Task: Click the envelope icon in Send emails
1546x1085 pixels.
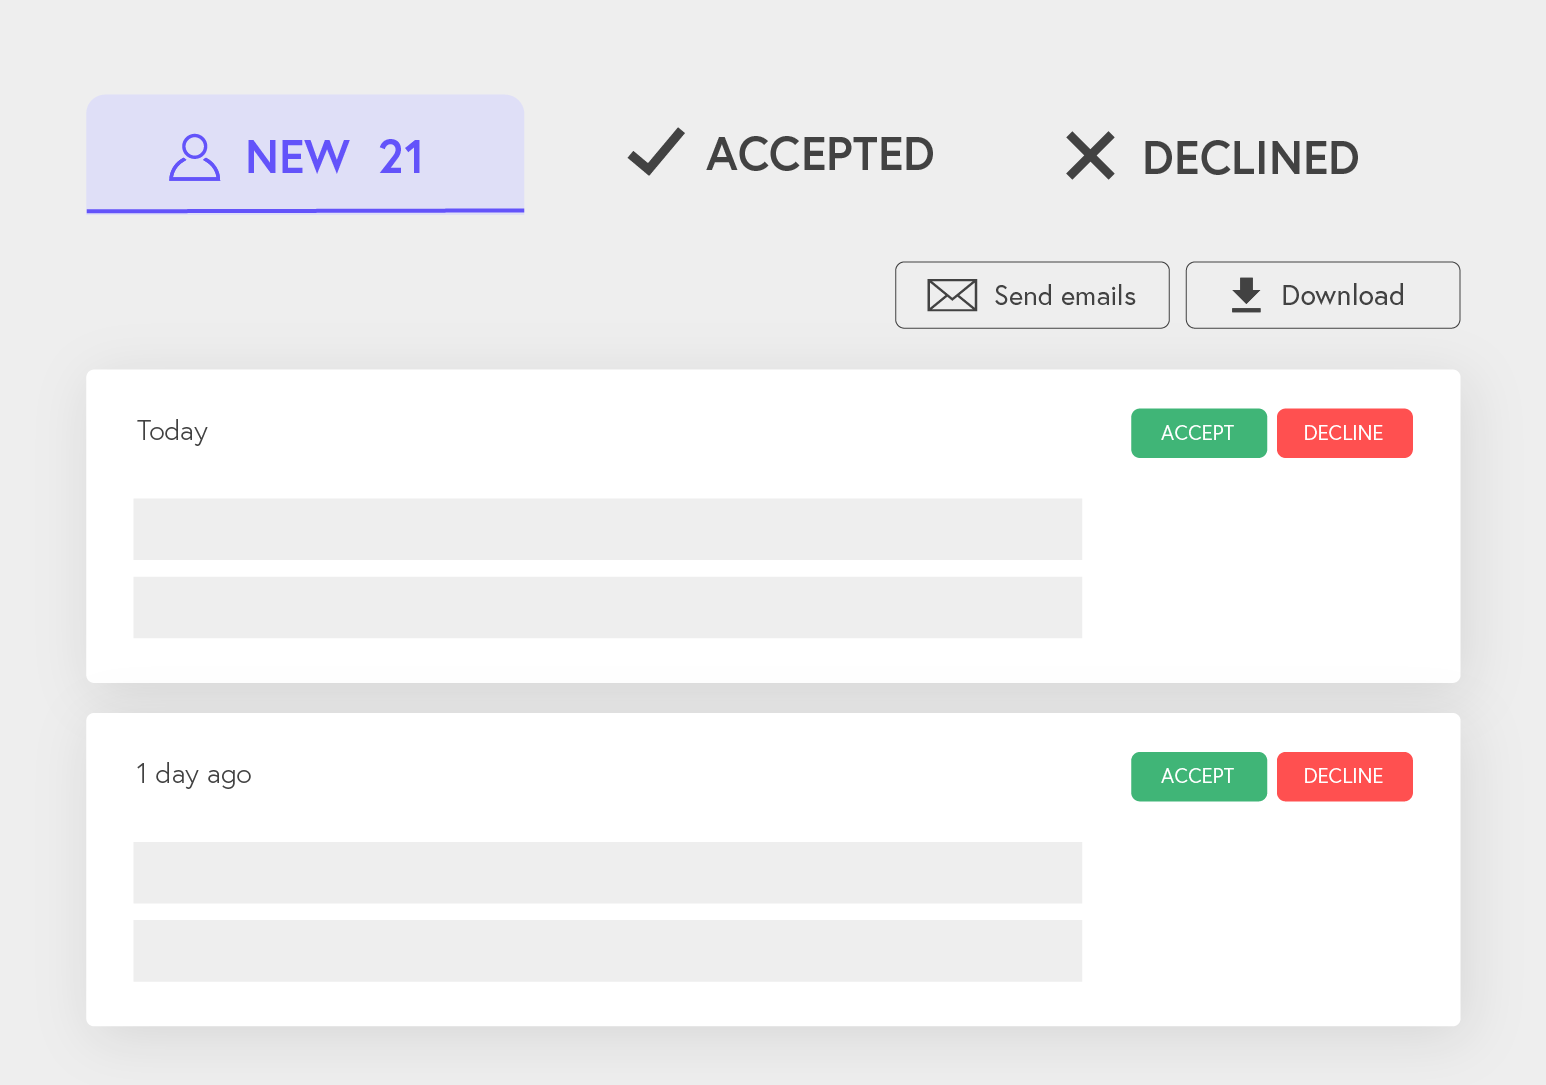Action: pyautogui.click(x=952, y=295)
